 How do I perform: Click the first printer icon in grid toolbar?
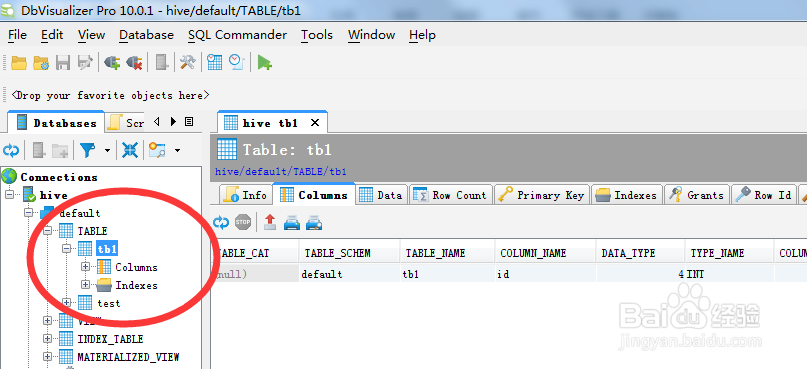point(292,222)
